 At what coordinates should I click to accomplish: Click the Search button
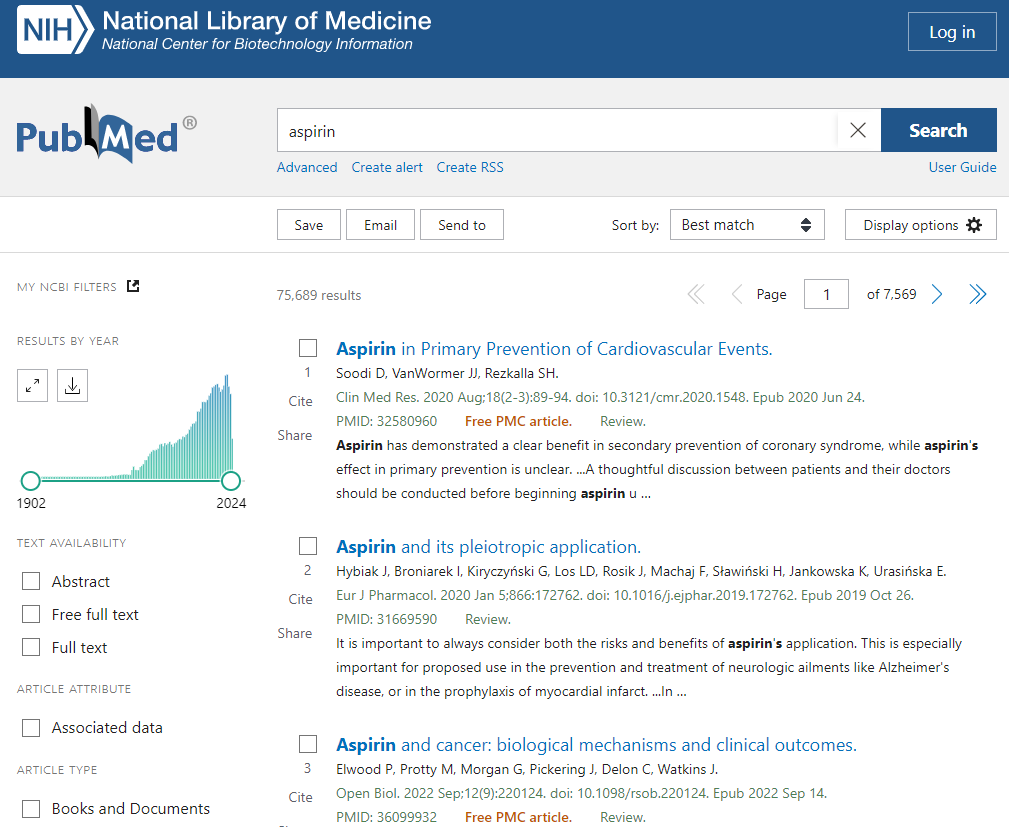[938, 130]
